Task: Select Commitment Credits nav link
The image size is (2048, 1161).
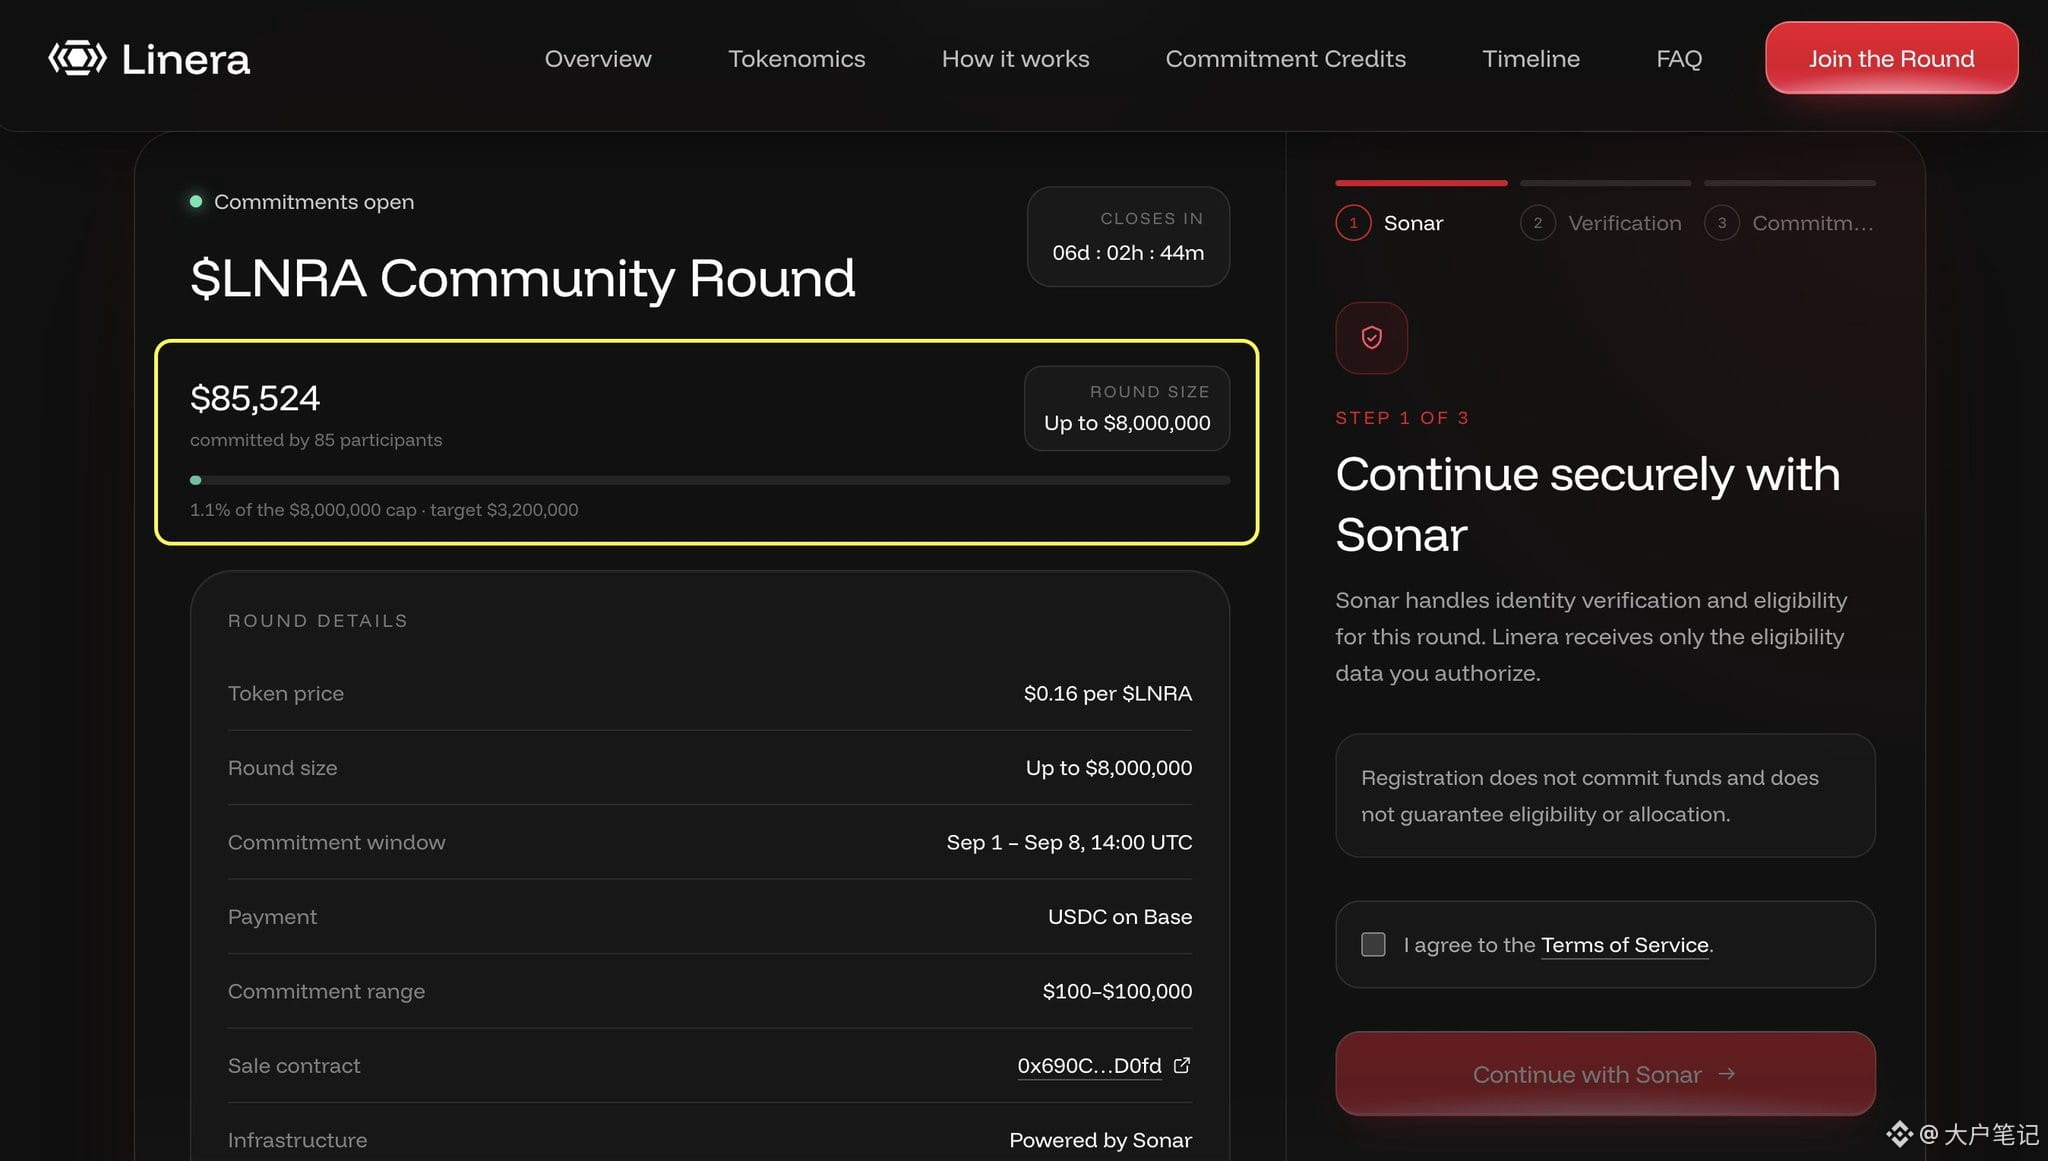Action: click(x=1285, y=59)
